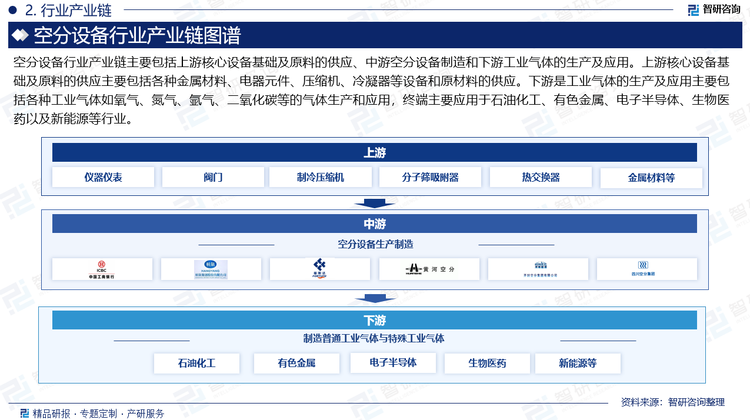Click the 上游 header bar

pos(375,153)
